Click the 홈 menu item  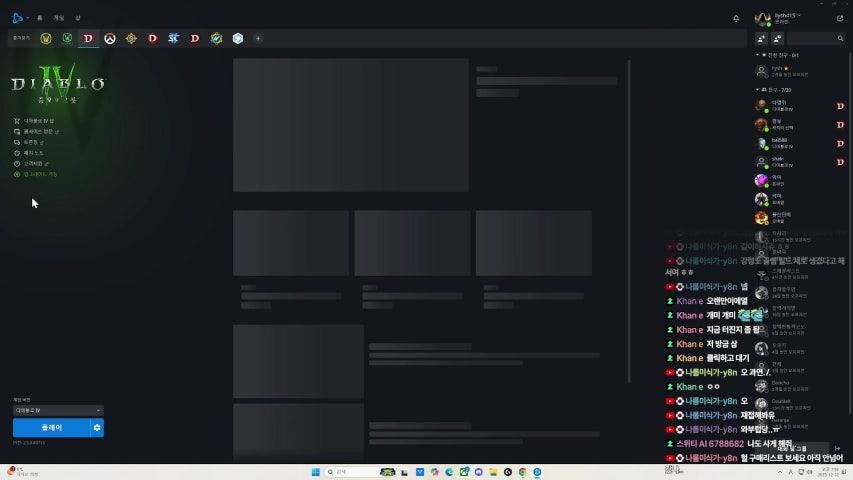pos(40,18)
